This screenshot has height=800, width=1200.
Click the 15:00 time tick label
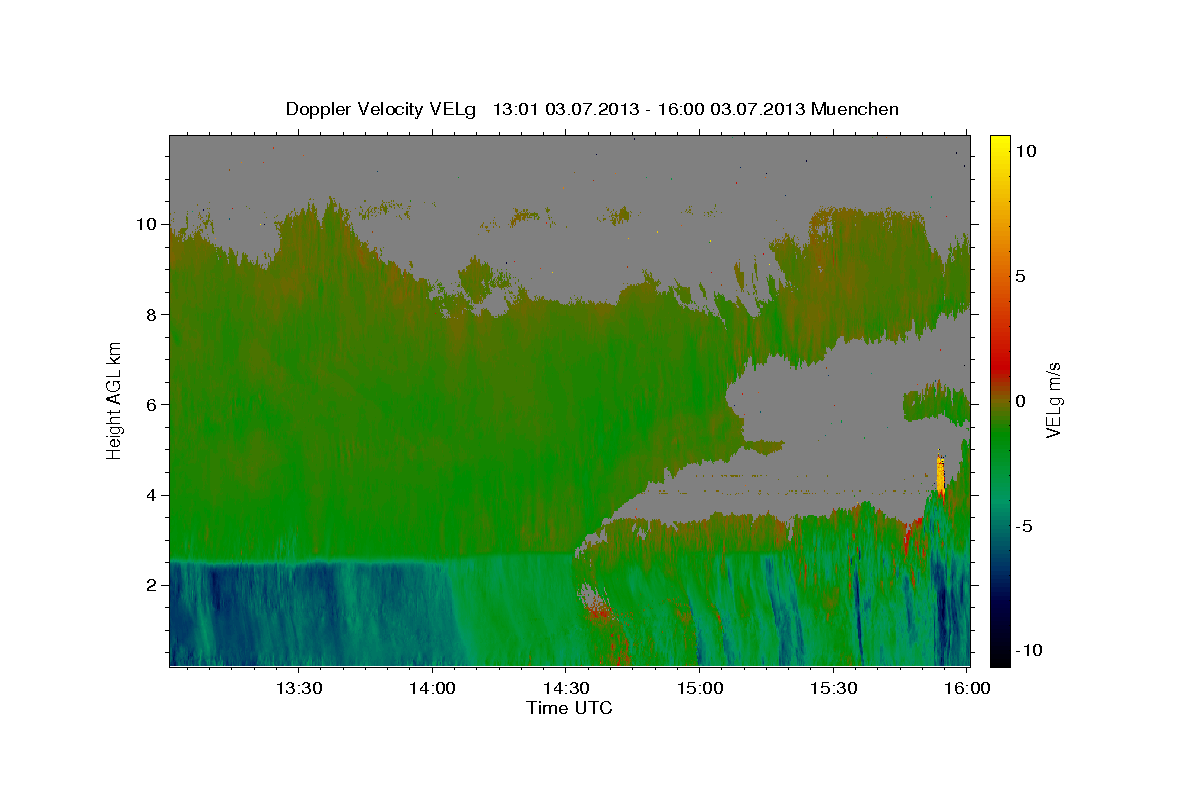pos(700,688)
